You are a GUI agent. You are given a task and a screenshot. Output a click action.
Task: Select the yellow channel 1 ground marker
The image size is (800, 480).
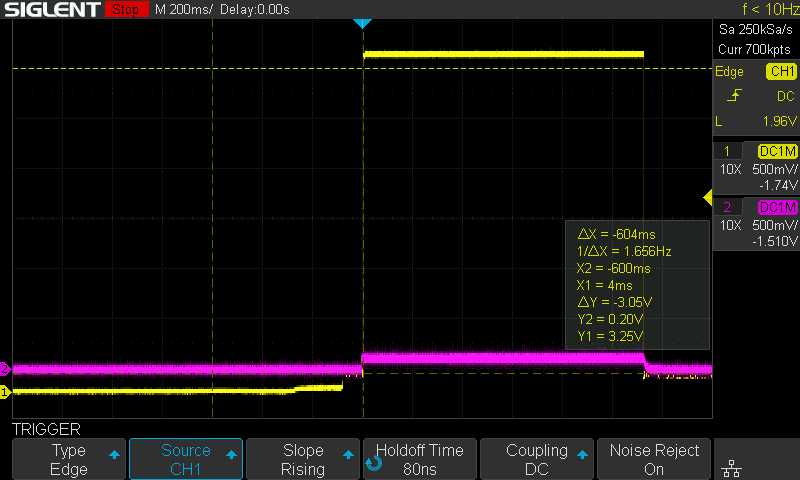(x=4, y=392)
